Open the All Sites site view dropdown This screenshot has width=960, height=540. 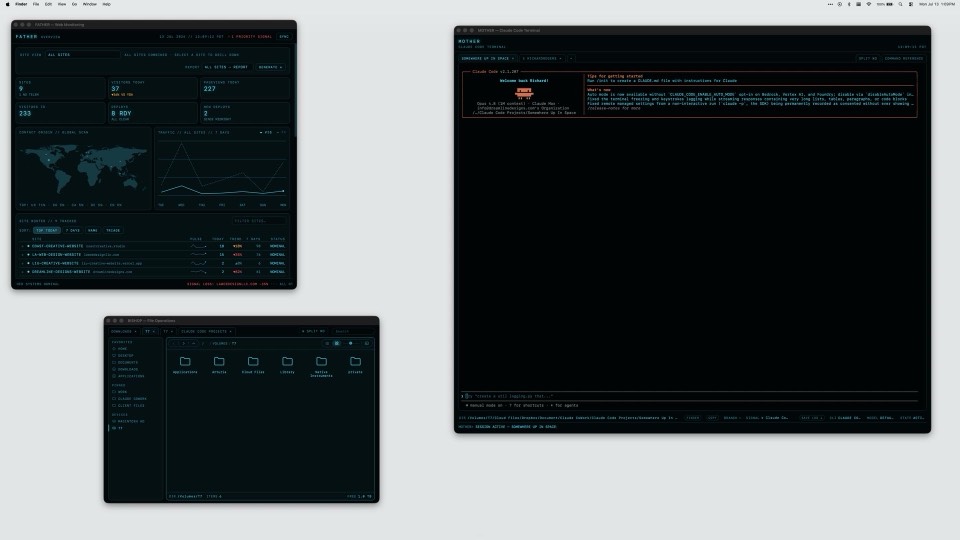pyautogui.click(x=82, y=54)
